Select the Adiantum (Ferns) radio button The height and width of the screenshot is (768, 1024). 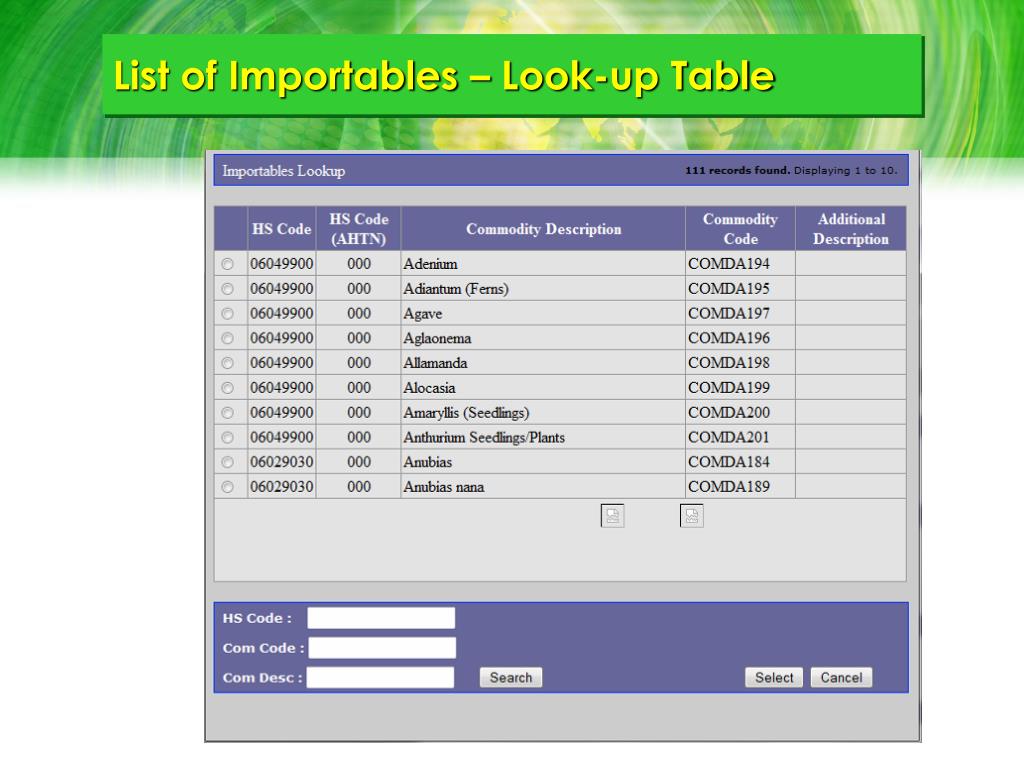[x=227, y=289]
